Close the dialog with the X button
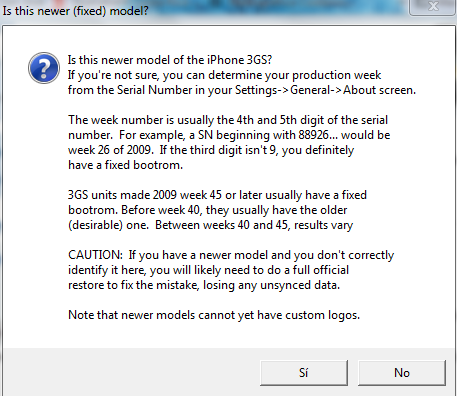Image resolution: width=457 pixels, height=396 pixels. tap(433, 7)
